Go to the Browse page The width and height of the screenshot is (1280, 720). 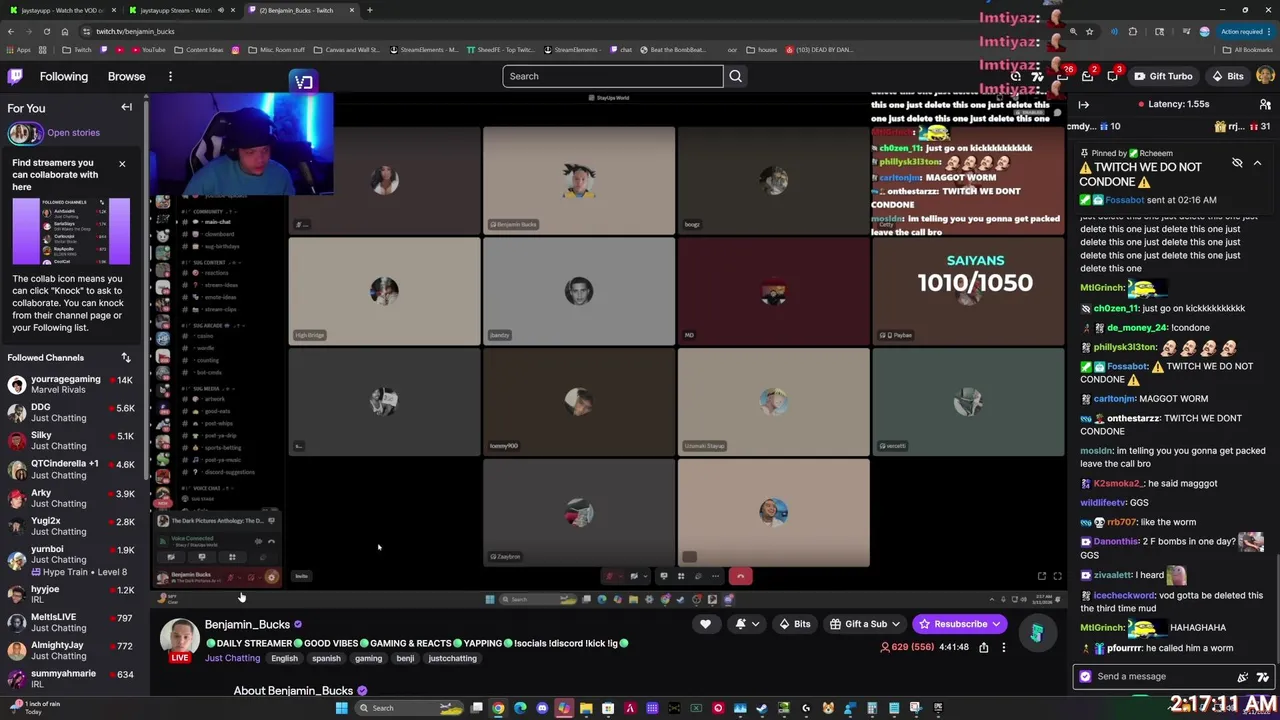click(x=126, y=76)
